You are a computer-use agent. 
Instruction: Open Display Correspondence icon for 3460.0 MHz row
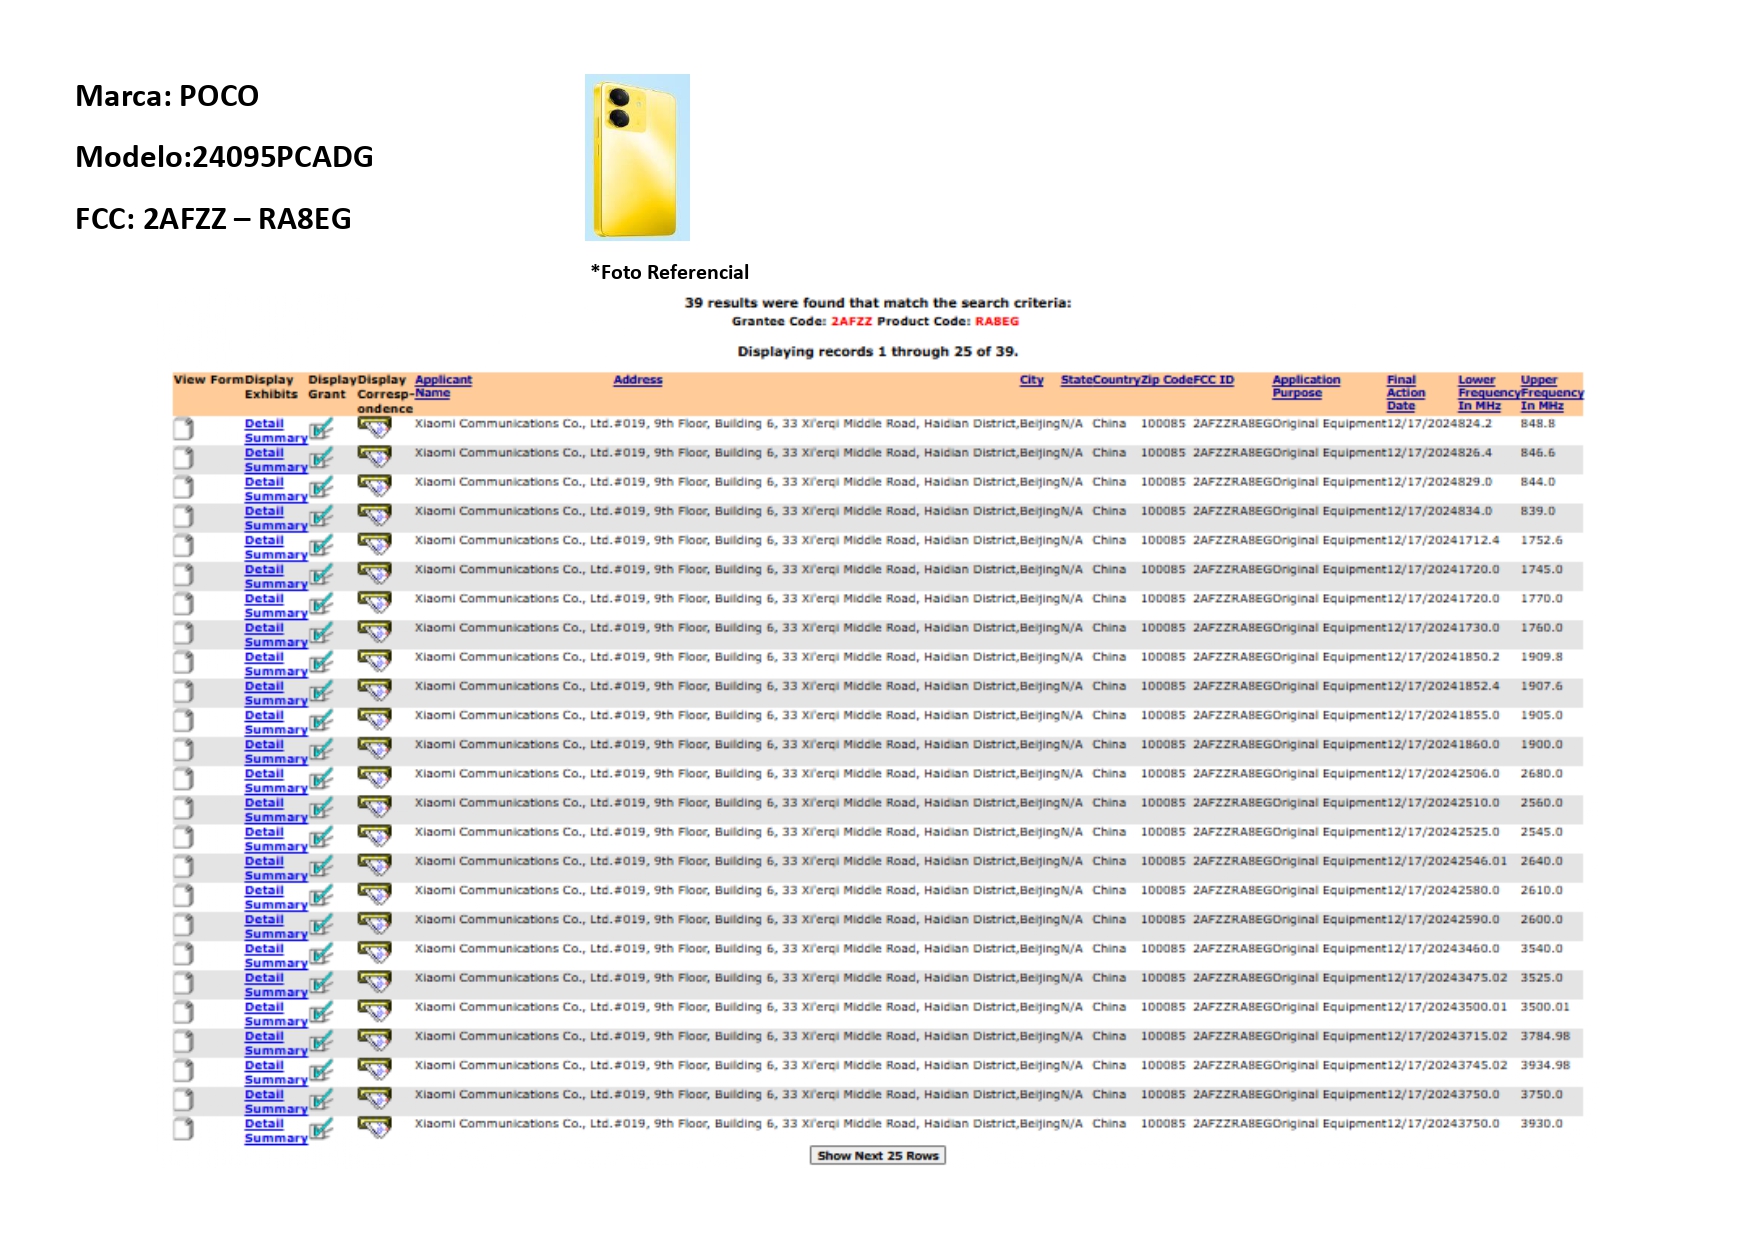374,954
